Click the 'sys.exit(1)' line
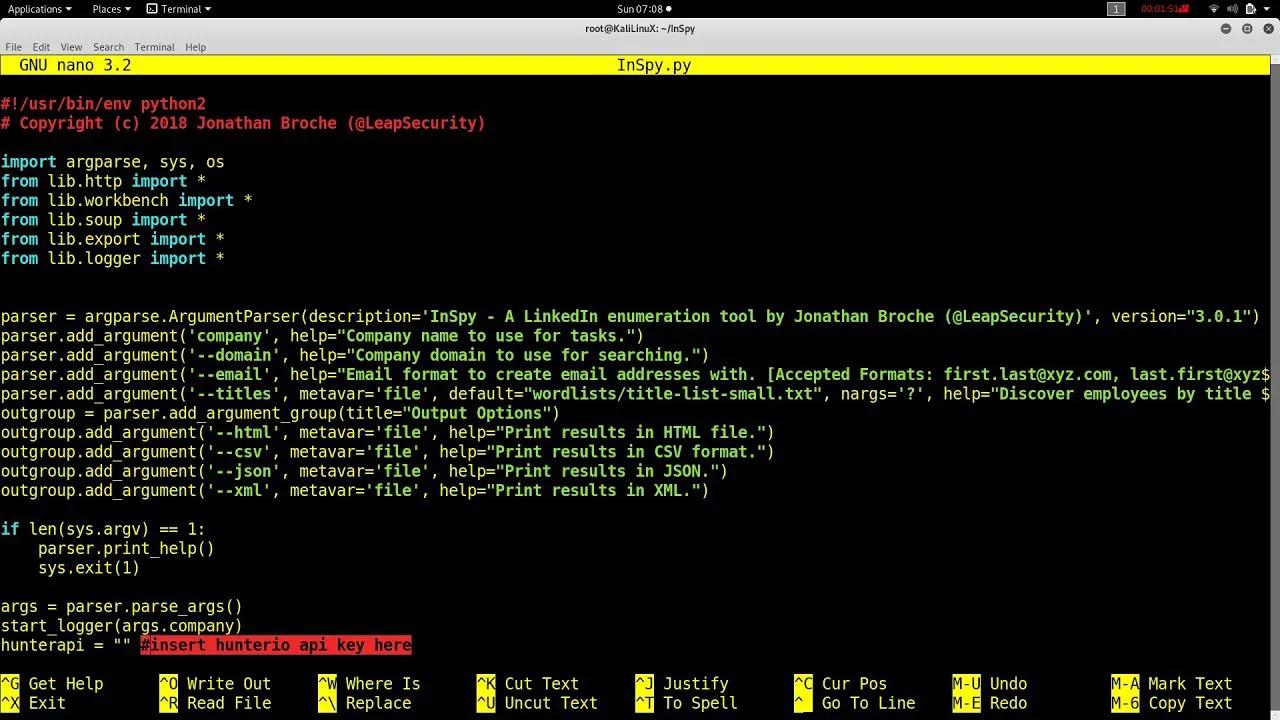The image size is (1280, 720). (x=89, y=568)
